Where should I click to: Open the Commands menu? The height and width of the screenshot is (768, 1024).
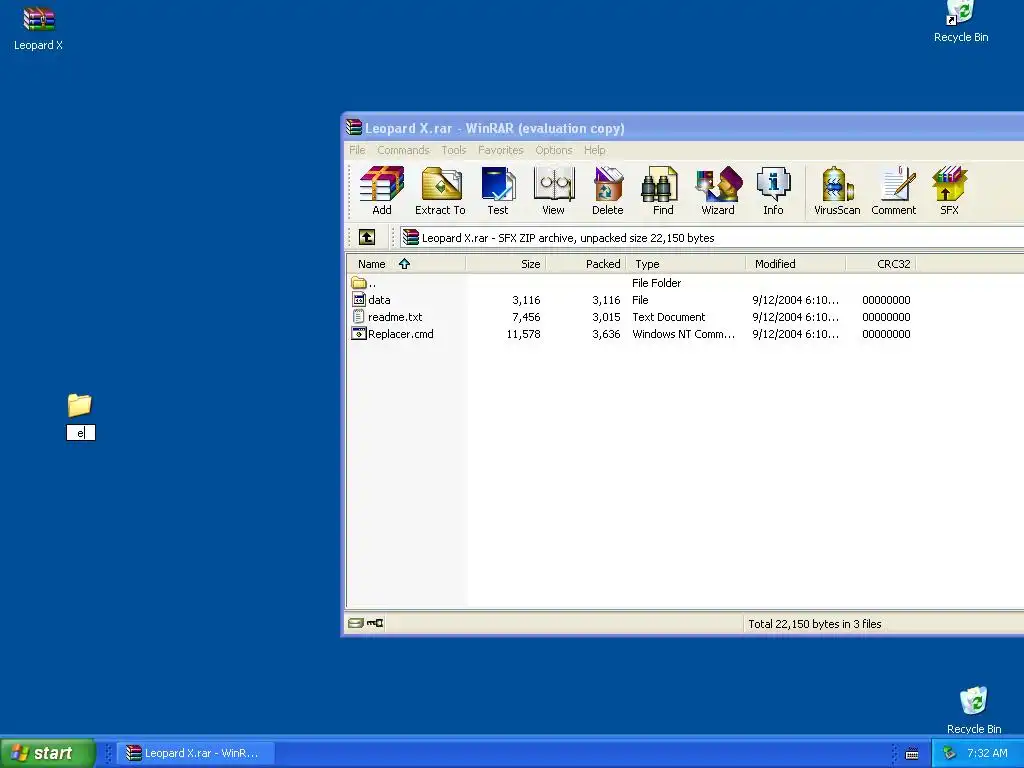pyautogui.click(x=403, y=150)
